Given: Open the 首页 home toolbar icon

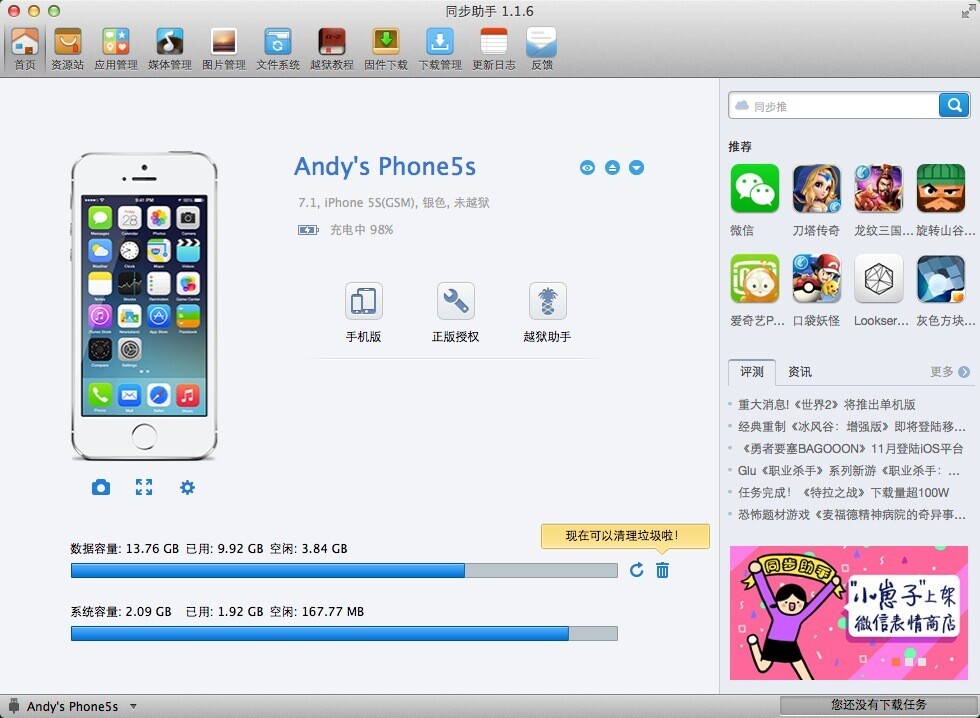Looking at the screenshot, I should [25, 49].
